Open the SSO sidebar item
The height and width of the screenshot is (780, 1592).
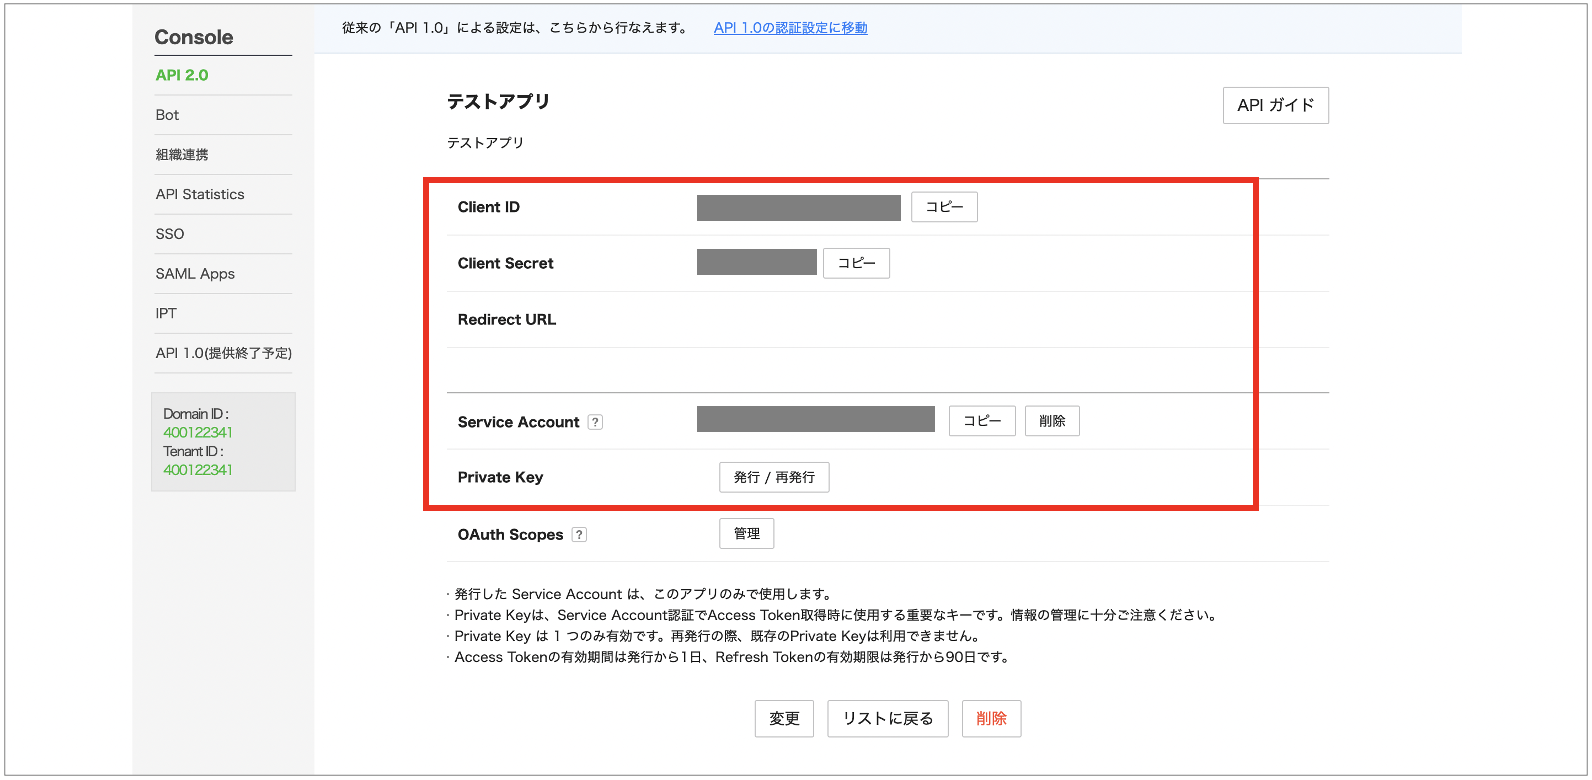(x=170, y=234)
